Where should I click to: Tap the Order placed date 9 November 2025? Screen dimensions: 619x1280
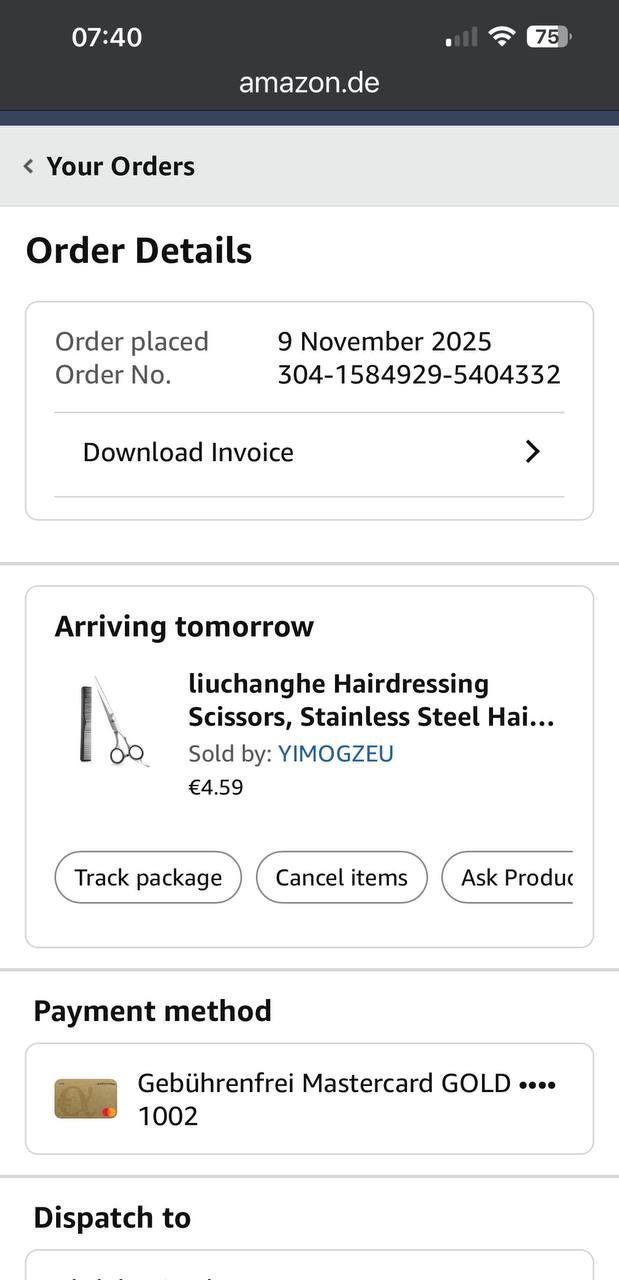coord(384,341)
